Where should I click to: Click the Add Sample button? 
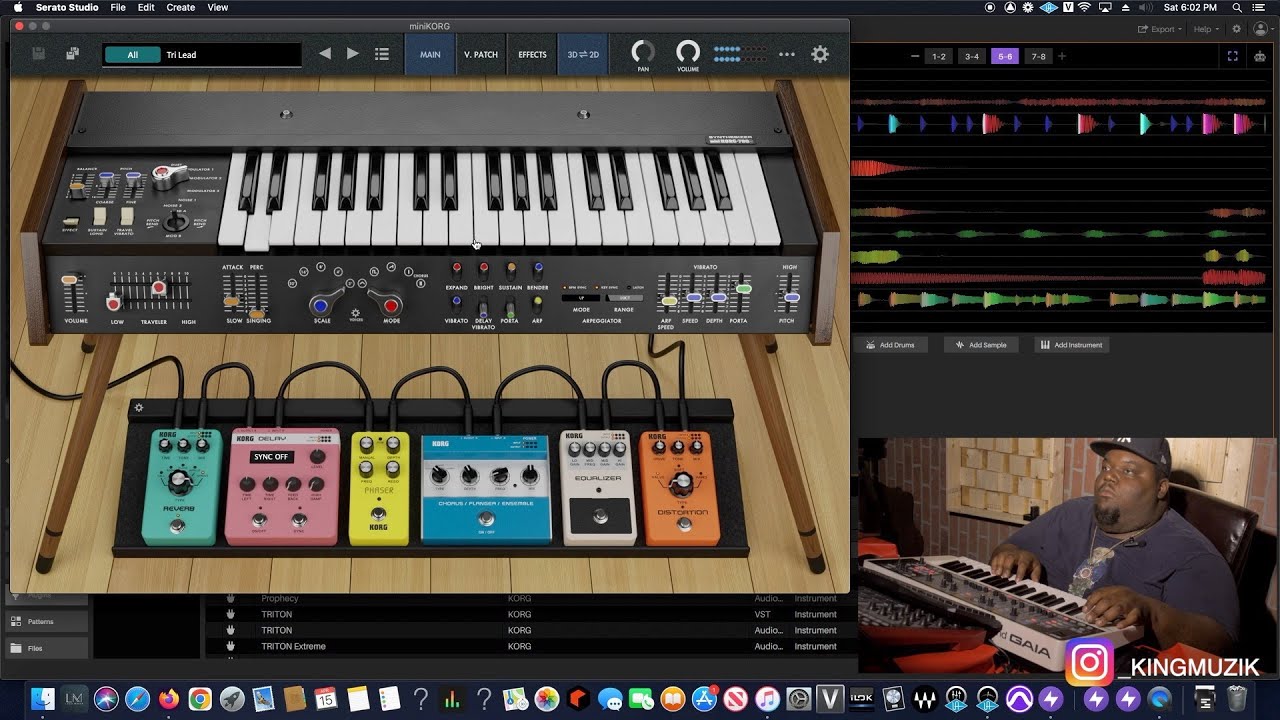pos(981,345)
